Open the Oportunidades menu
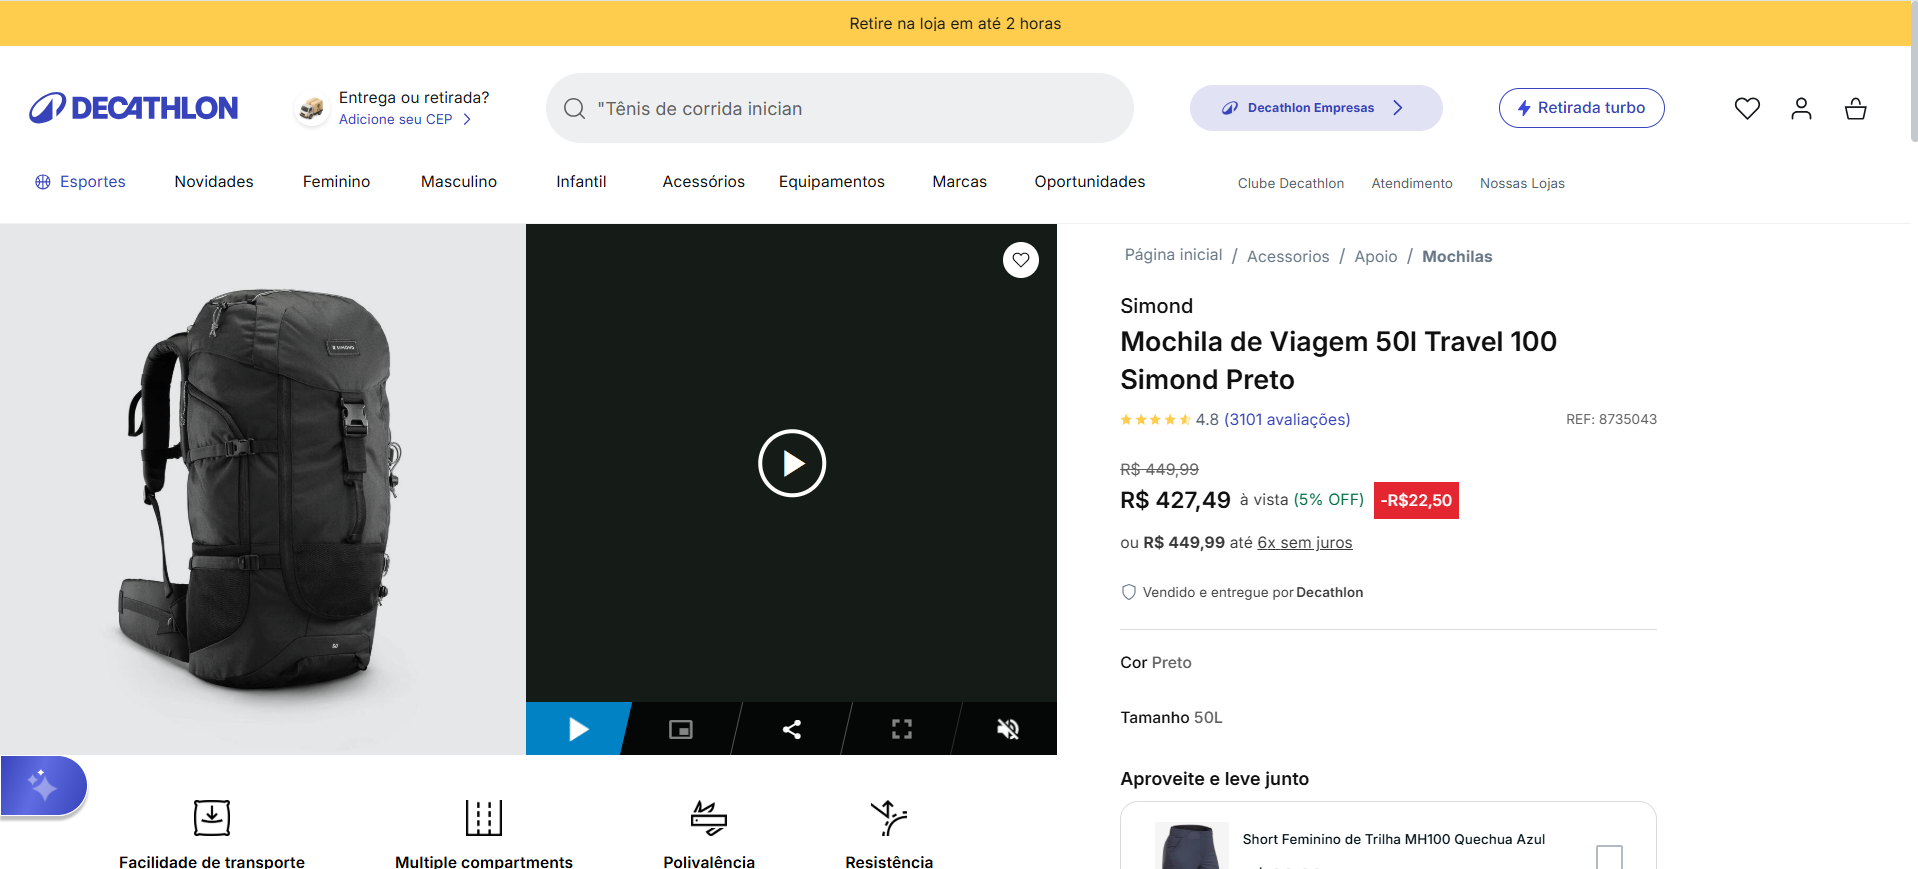This screenshot has width=1918, height=869. pyautogui.click(x=1090, y=182)
